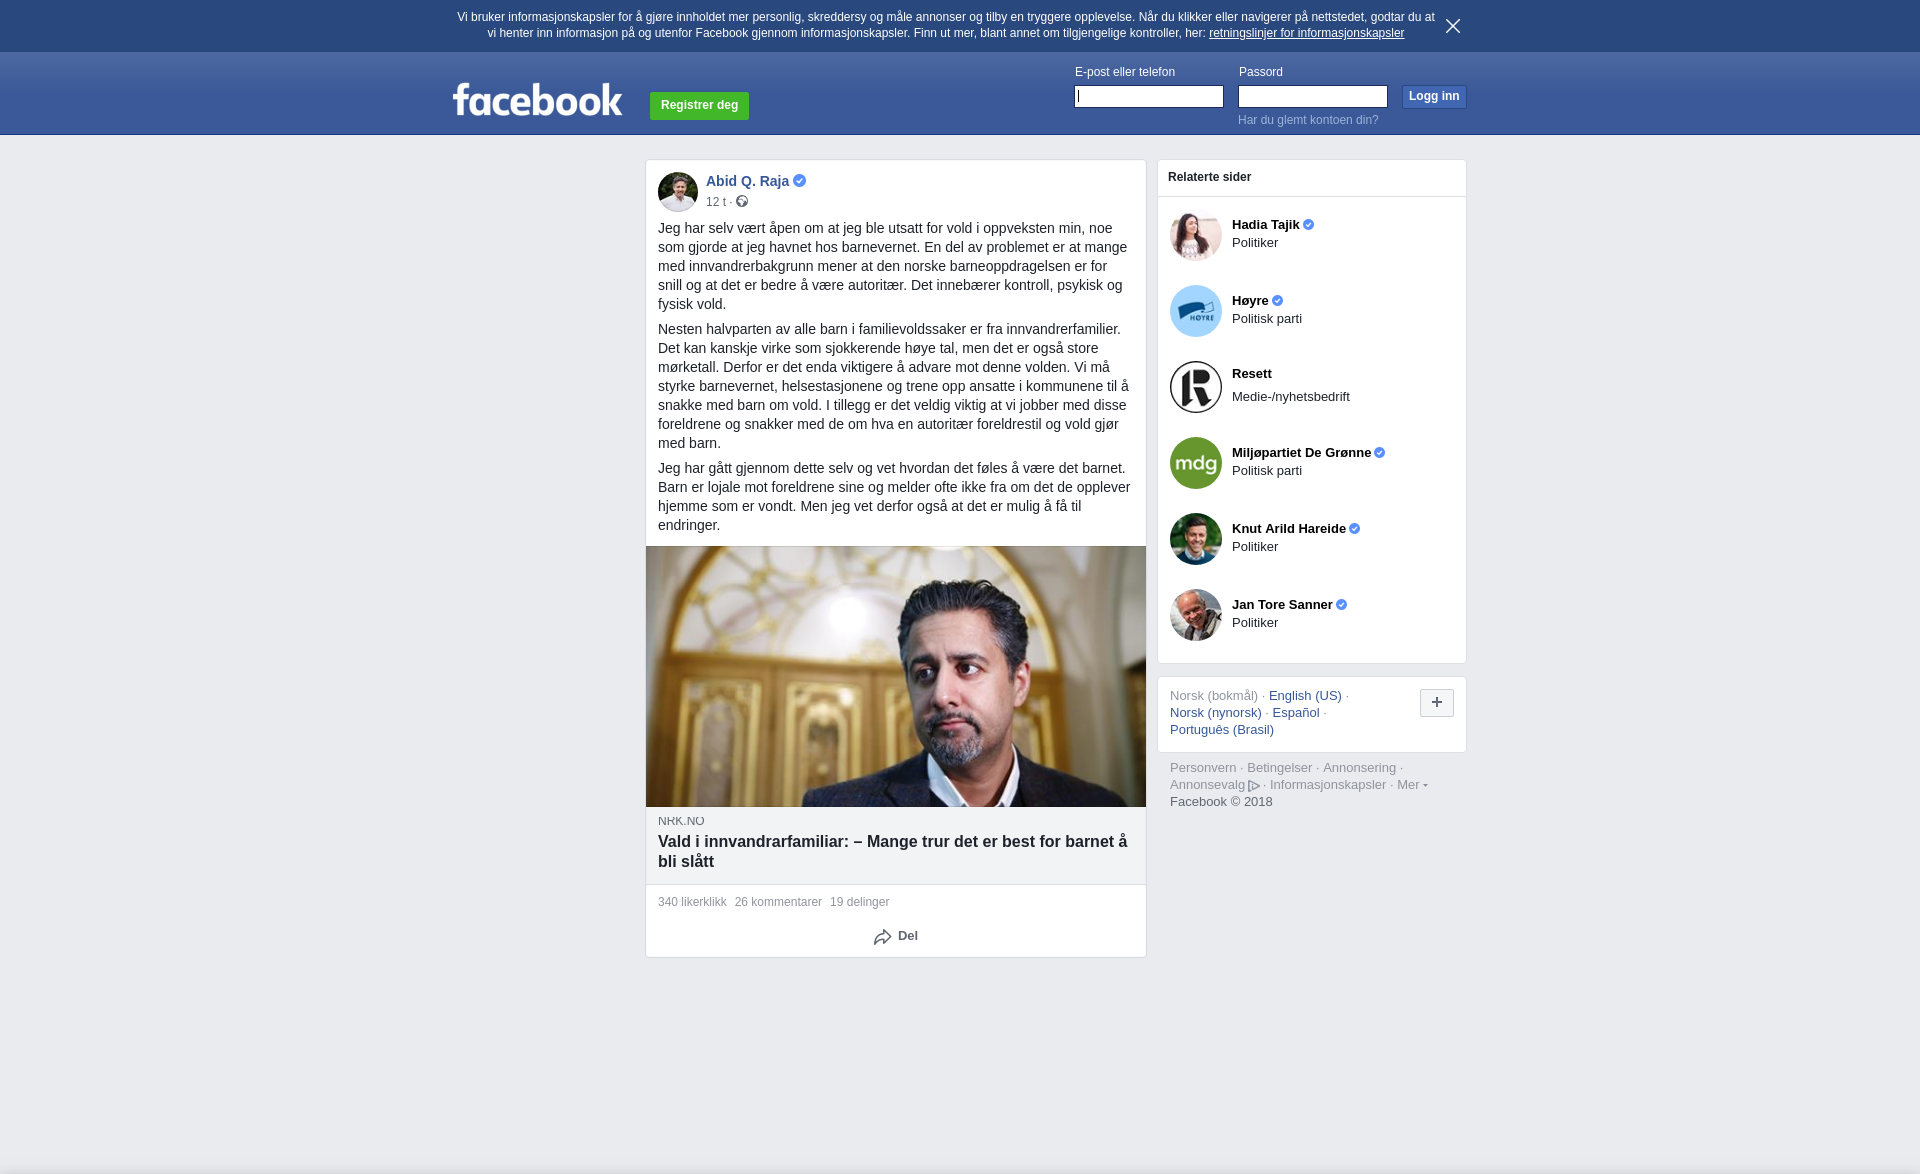The image size is (1920, 1174).
Task: Open the 26 kommentarer count link
Action: (778, 902)
